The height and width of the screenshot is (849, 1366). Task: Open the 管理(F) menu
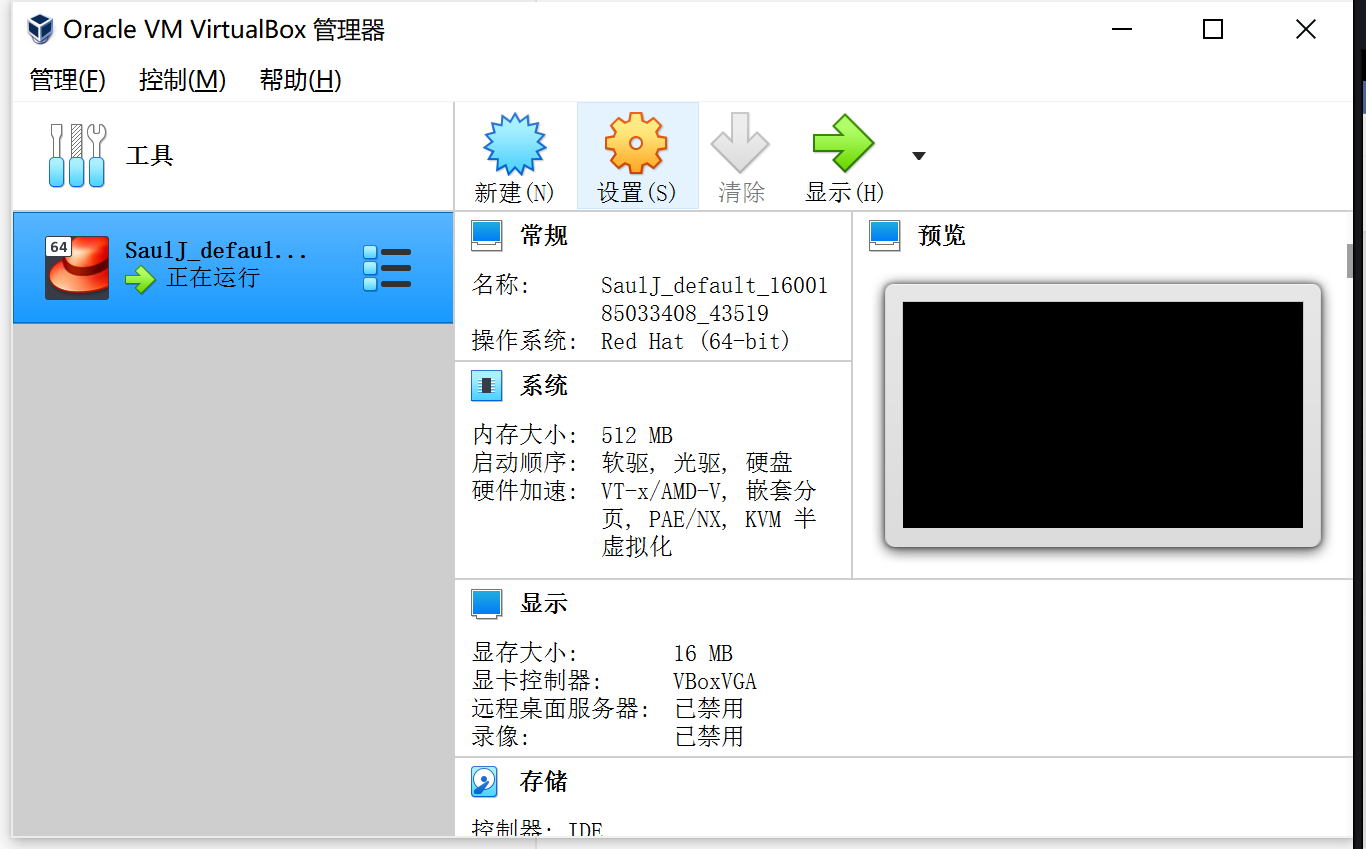pyautogui.click(x=68, y=80)
